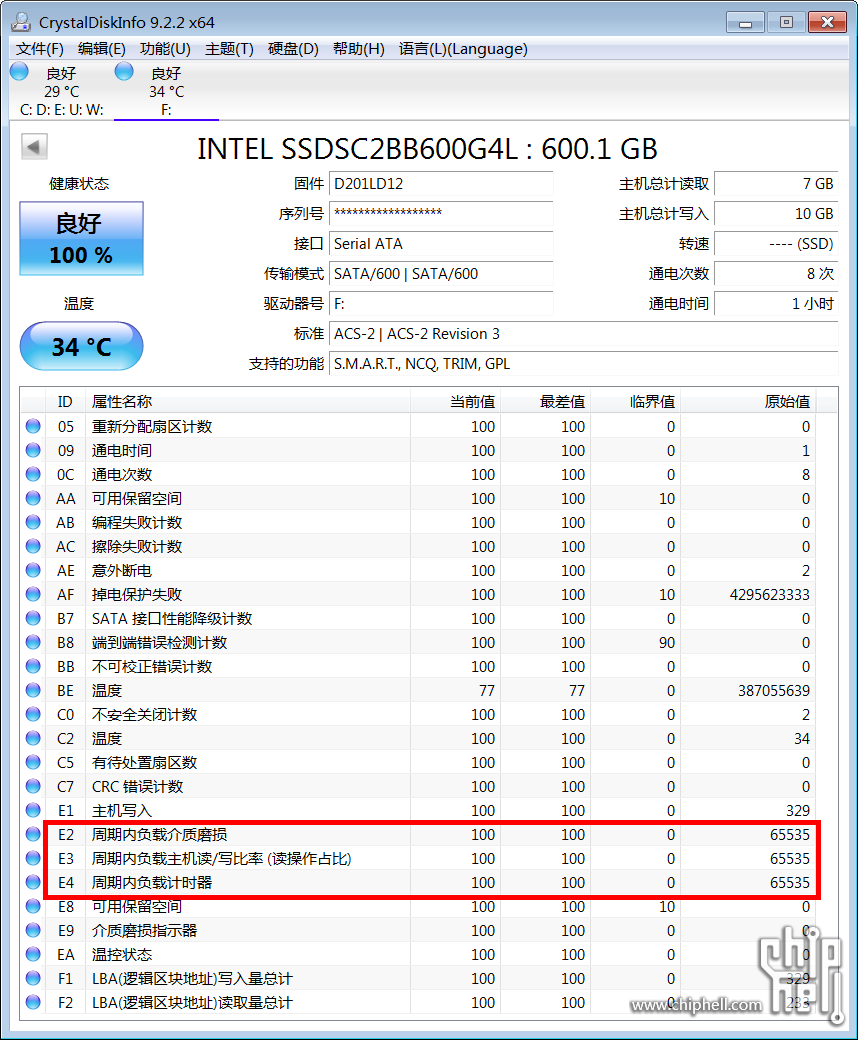This screenshot has width=858, height=1040.
Task: Click the 标准 ACS-2 Revision 3 field
Action: tap(583, 334)
